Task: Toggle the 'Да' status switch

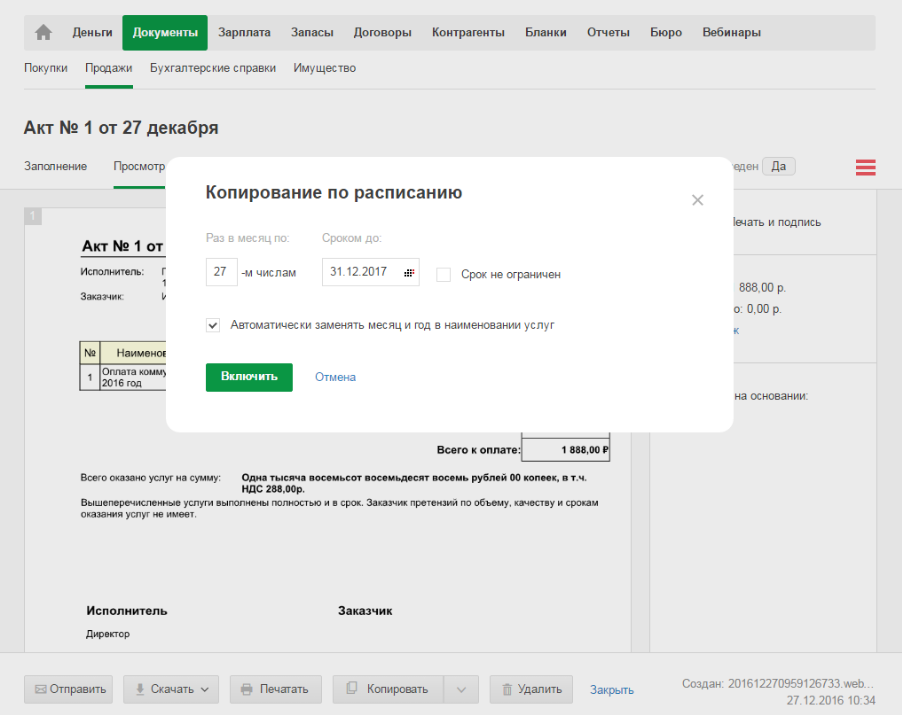Action: click(x=778, y=166)
